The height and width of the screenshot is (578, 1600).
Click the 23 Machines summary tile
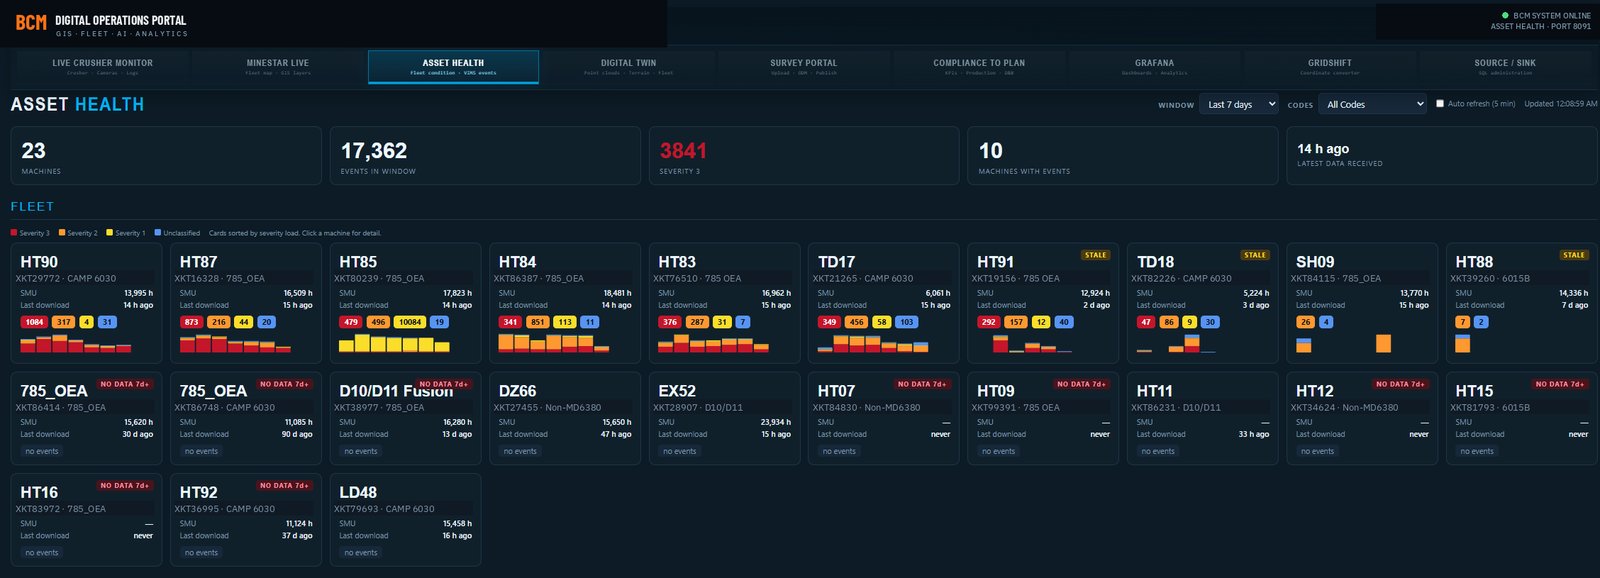[x=166, y=155]
